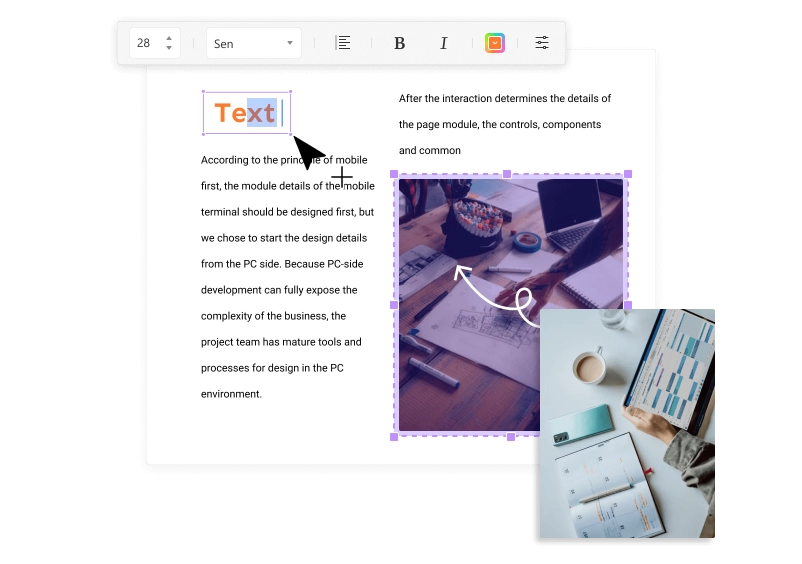Click the line "we chose to start the design details"

tap(284, 238)
